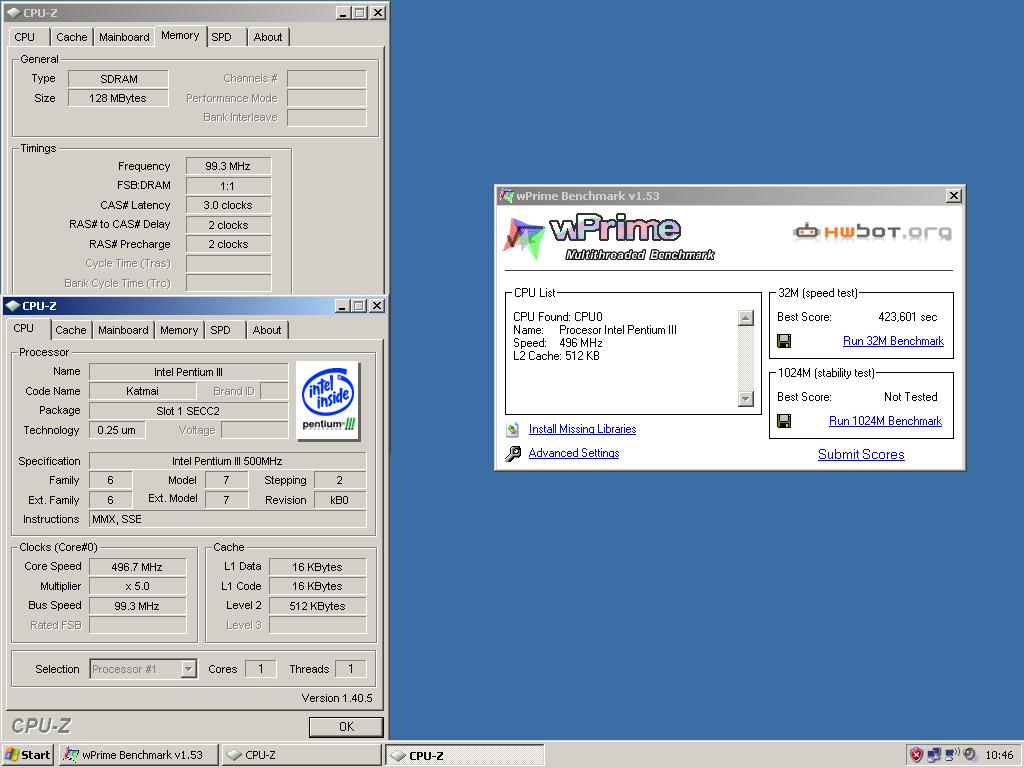Open the Advanced Settings link
The image size is (1024, 768).
coord(574,453)
